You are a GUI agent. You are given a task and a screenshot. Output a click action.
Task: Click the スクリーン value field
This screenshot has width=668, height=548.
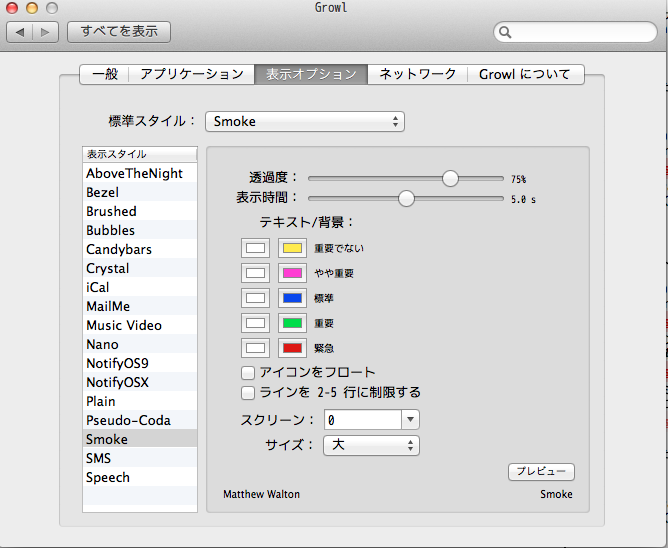click(x=363, y=420)
